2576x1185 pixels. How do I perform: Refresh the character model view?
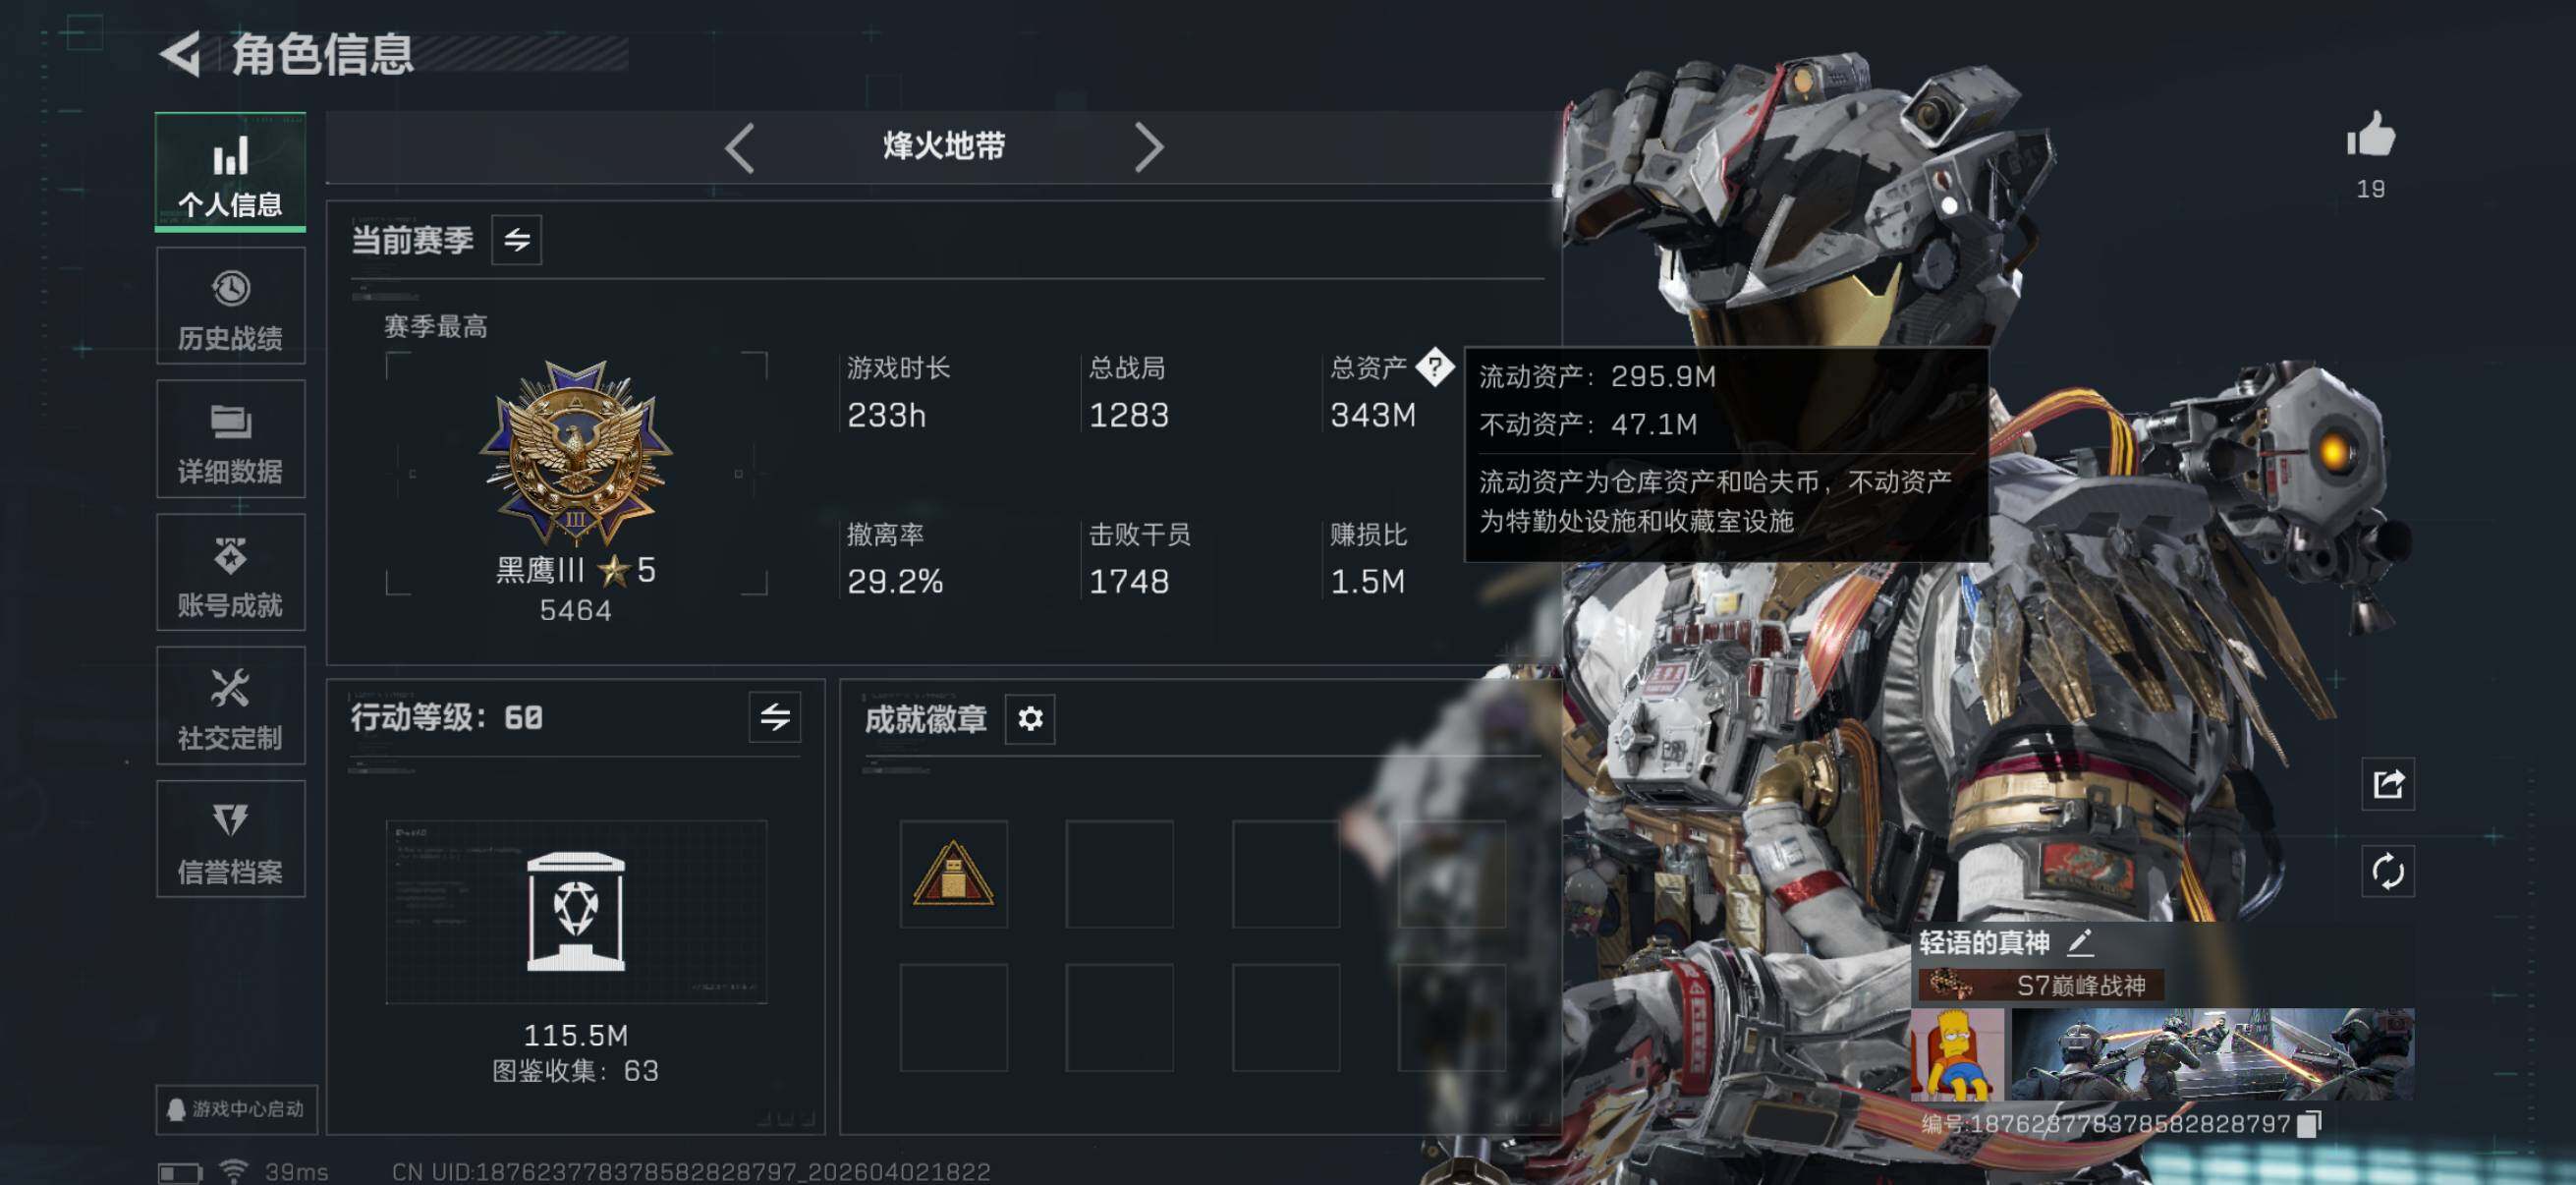pyautogui.click(x=2388, y=871)
